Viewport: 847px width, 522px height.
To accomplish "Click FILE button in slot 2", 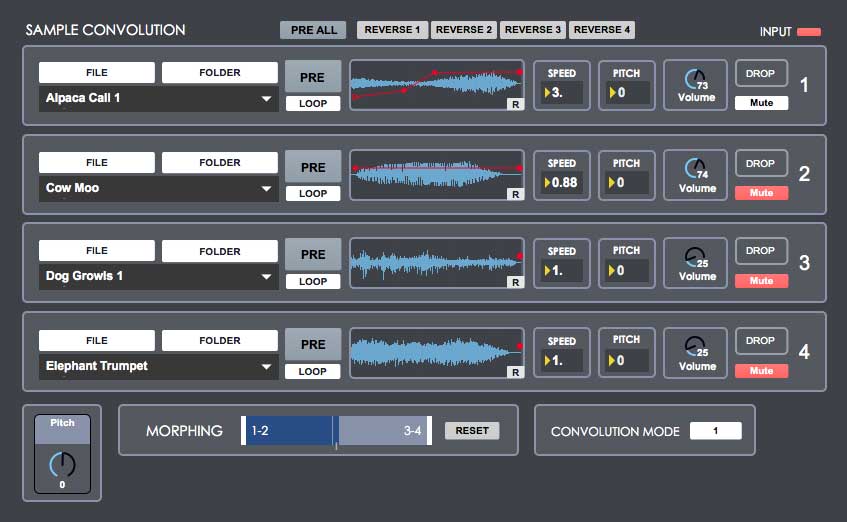I will 97,163.
